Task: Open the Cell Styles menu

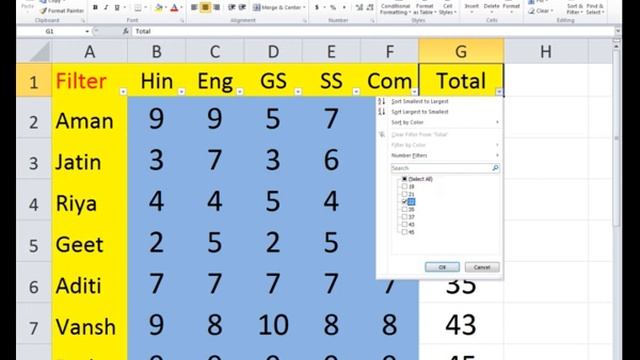Action: pyautogui.click(x=447, y=8)
